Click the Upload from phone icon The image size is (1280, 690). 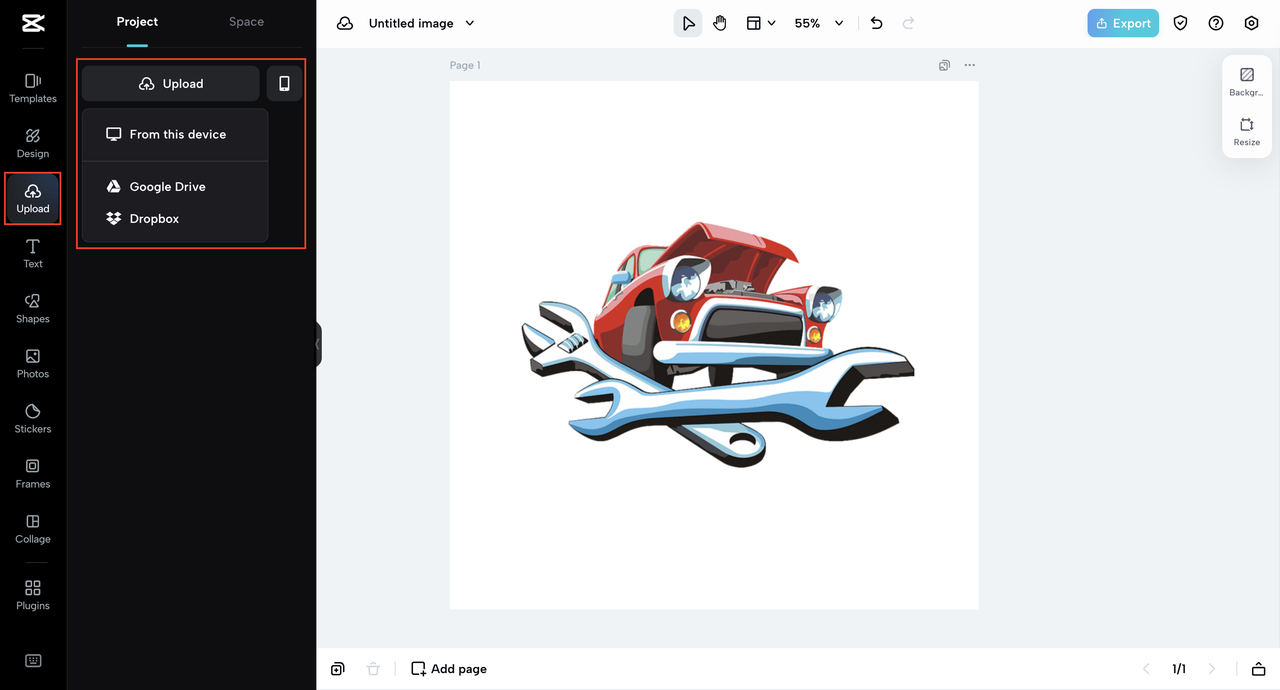pyautogui.click(x=284, y=84)
